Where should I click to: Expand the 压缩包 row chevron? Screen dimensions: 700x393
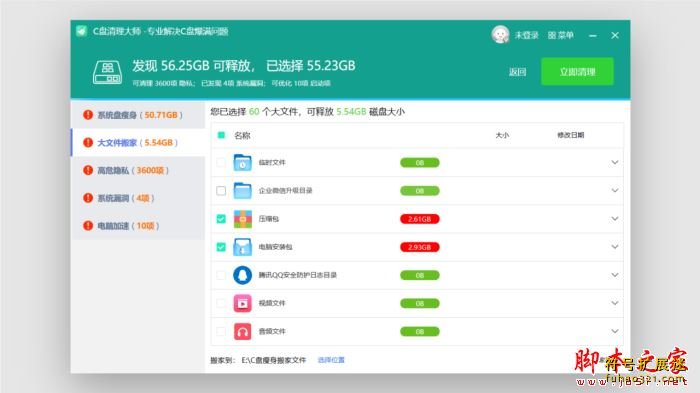click(x=615, y=218)
